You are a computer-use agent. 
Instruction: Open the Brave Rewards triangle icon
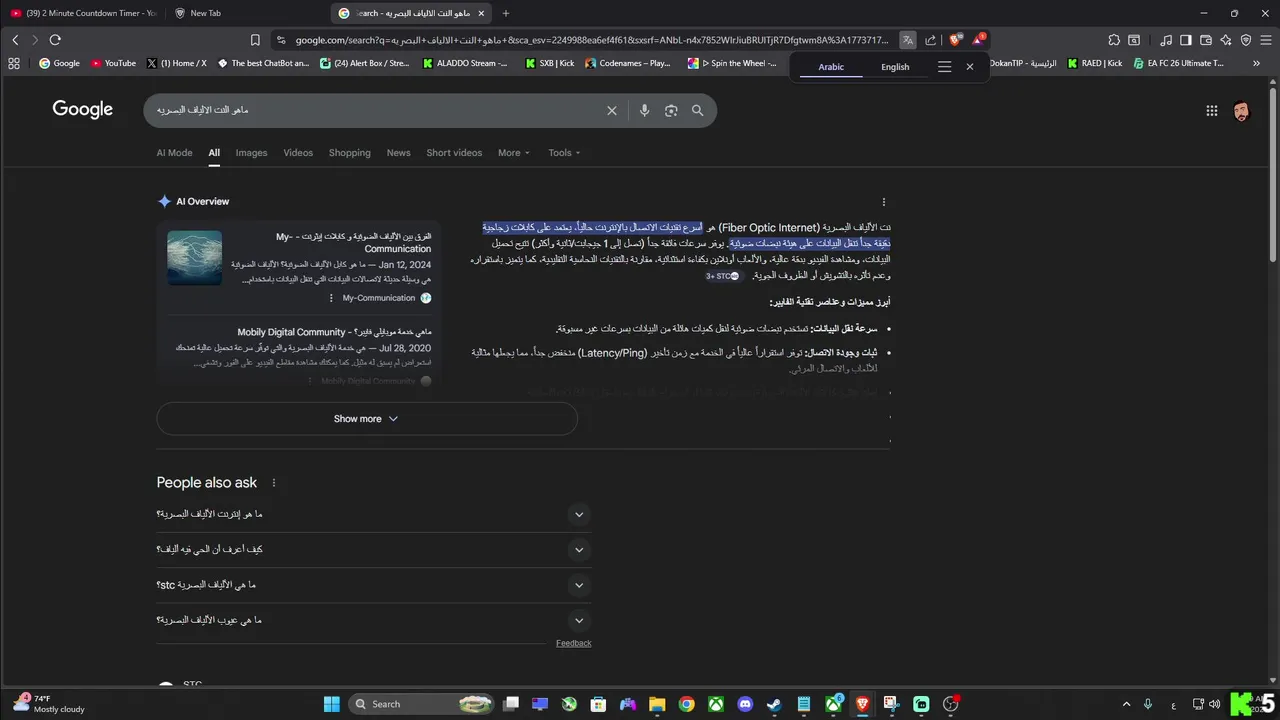pos(979,40)
